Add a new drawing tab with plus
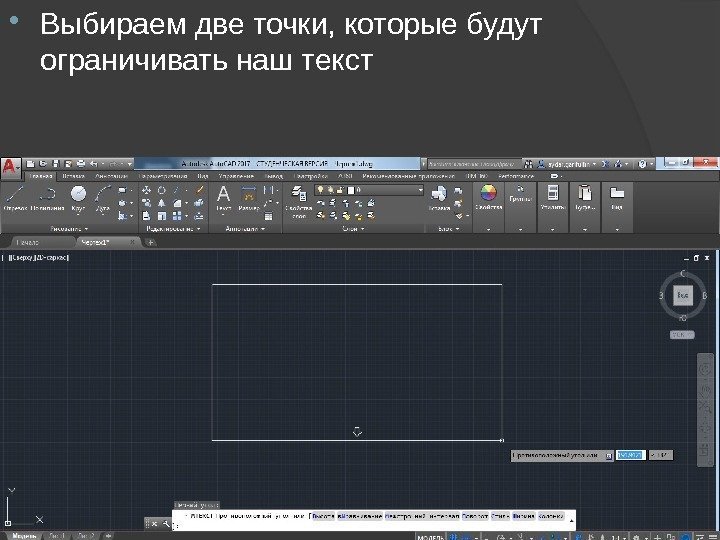The width and height of the screenshot is (720, 540). [x=151, y=242]
